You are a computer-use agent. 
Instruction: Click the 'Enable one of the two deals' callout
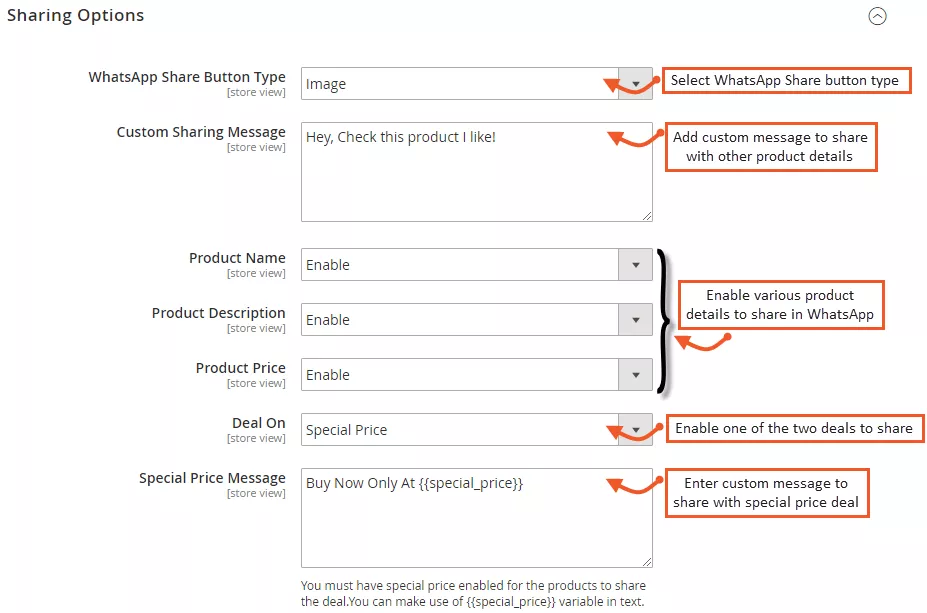coord(794,428)
